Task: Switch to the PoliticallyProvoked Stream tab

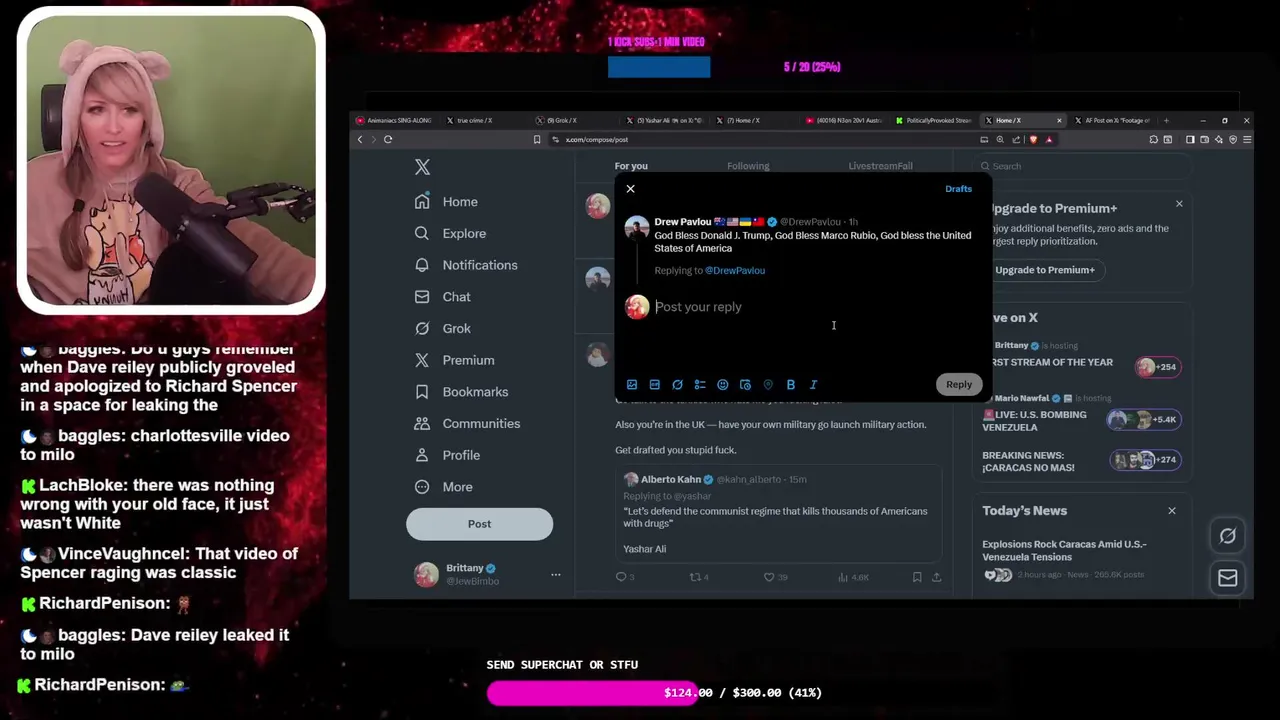Action: (x=932, y=121)
